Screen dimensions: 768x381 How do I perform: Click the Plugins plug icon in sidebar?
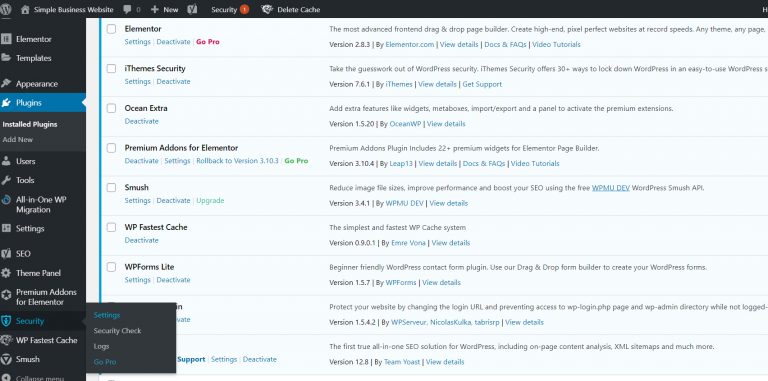coord(6,103)
